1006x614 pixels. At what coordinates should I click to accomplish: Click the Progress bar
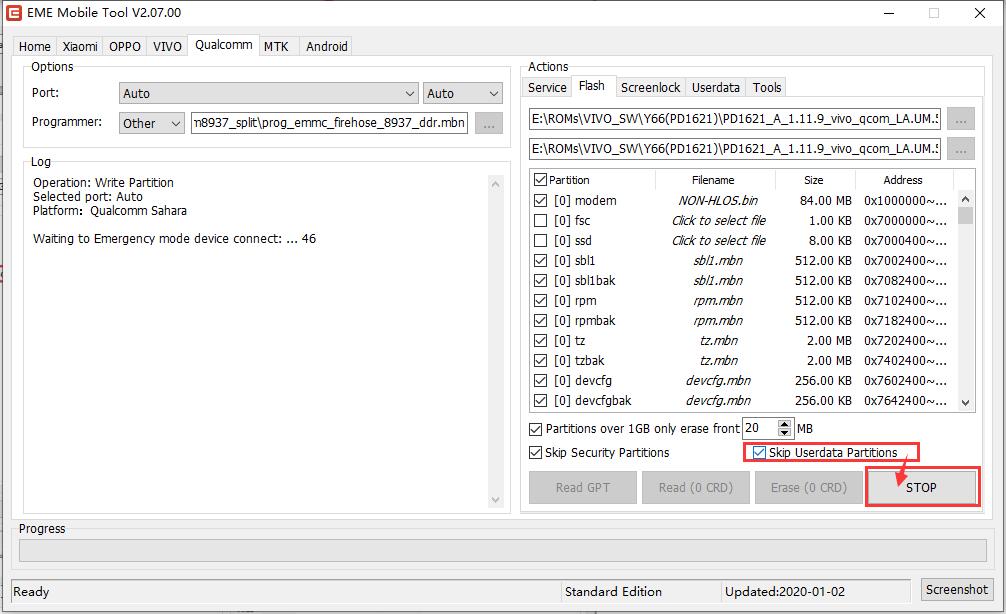[502, 550]
